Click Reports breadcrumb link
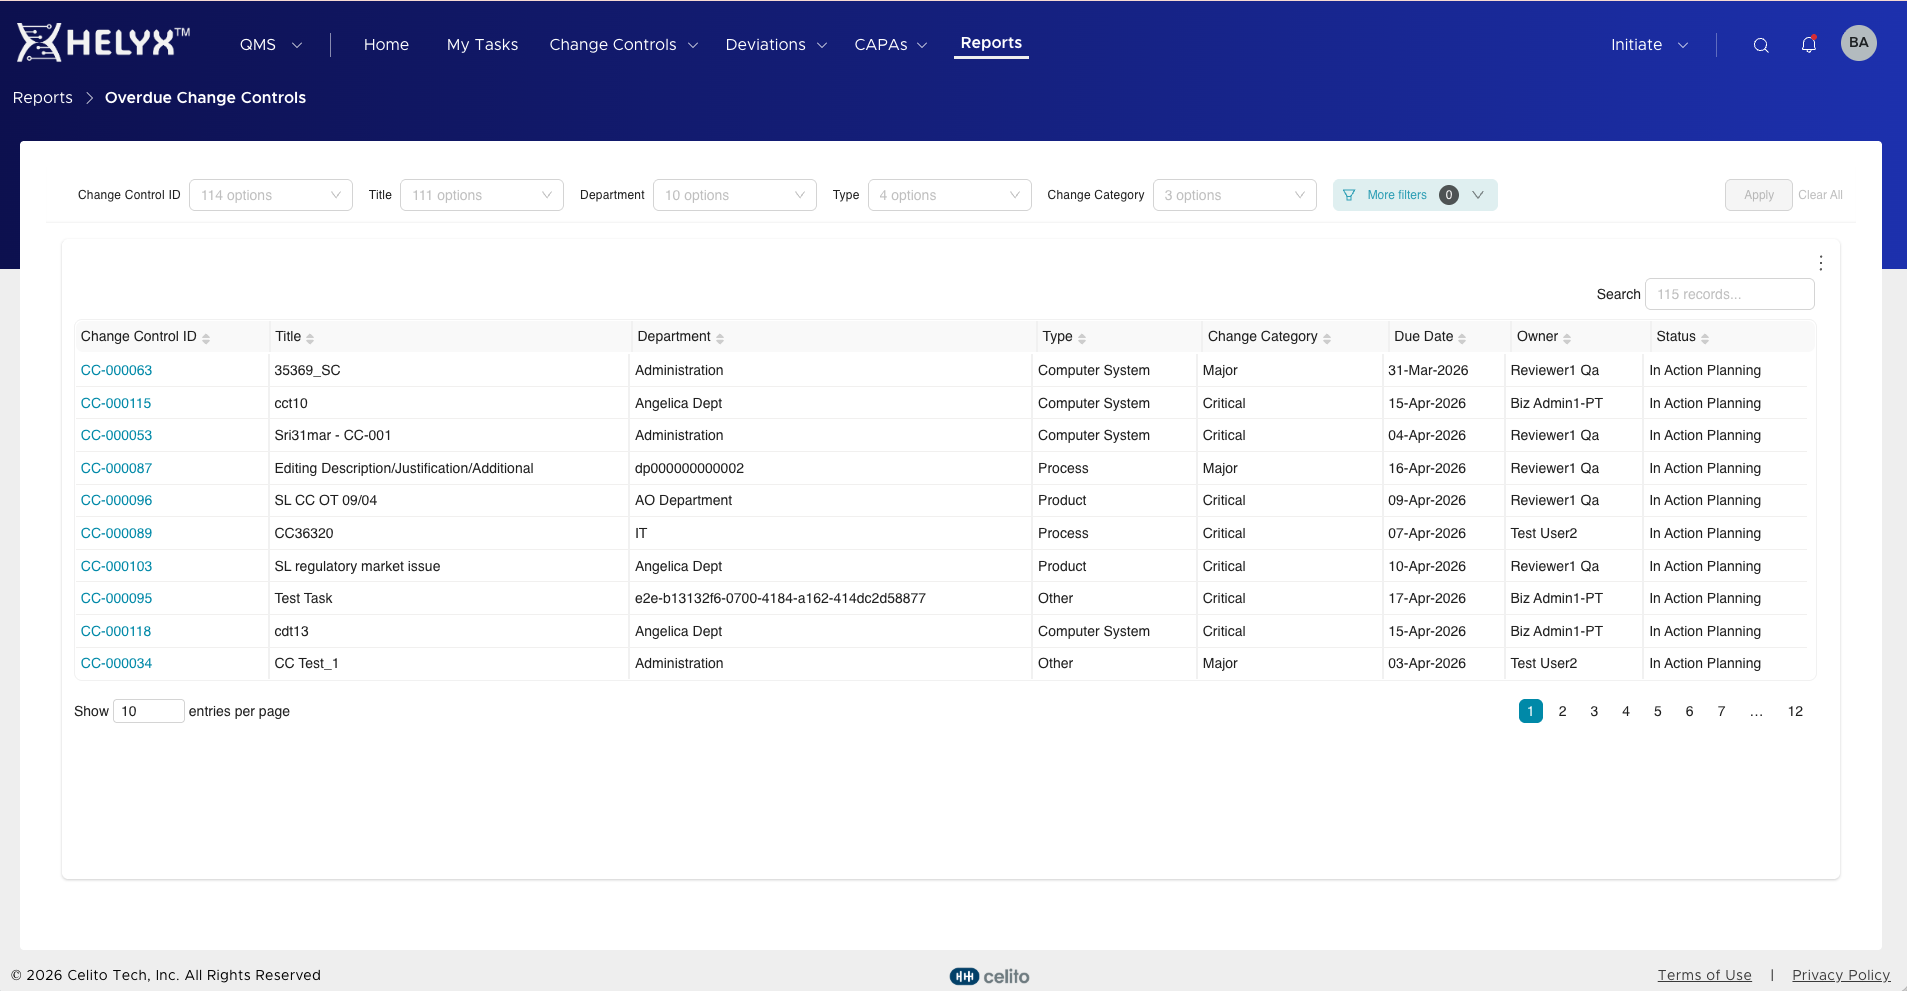The image size is (1907, 991). 43,98
